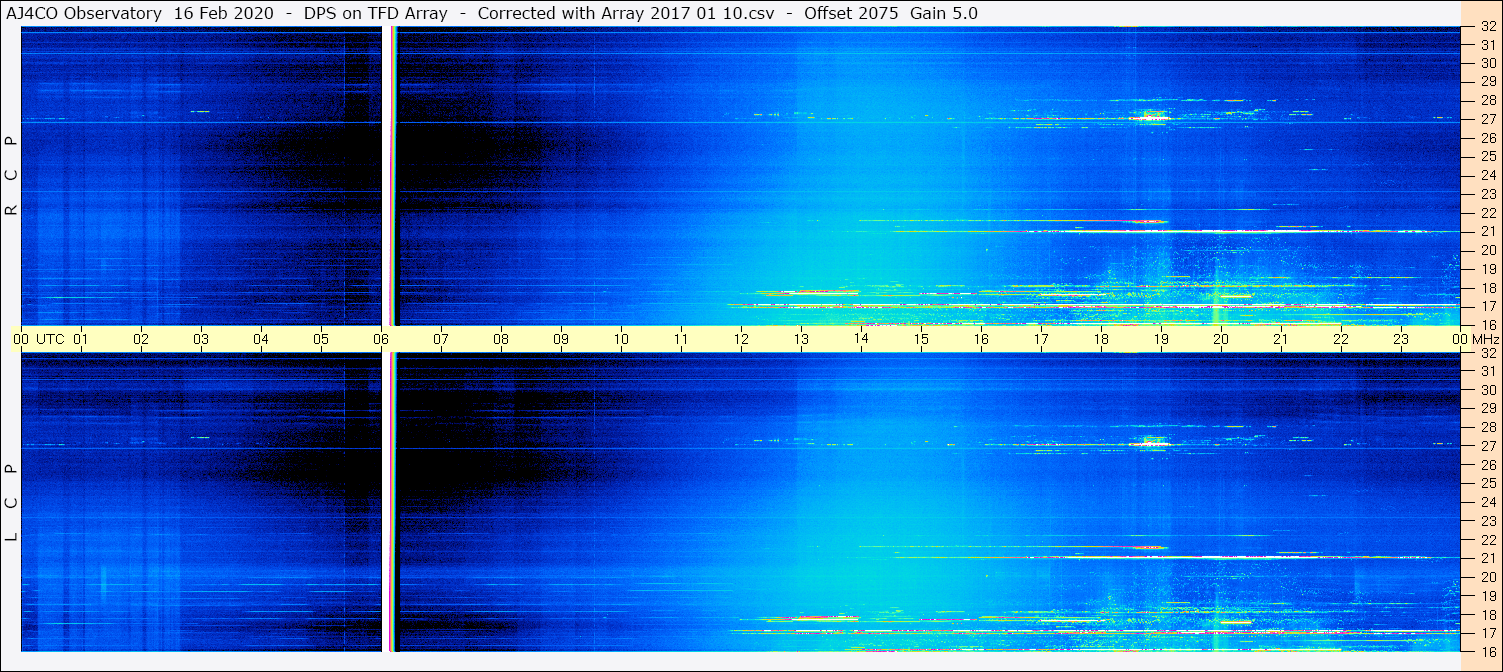Click the 22 MHz label in LCP panel
This screenshot has height=672, width=1503.
[x=1487, y=540]
